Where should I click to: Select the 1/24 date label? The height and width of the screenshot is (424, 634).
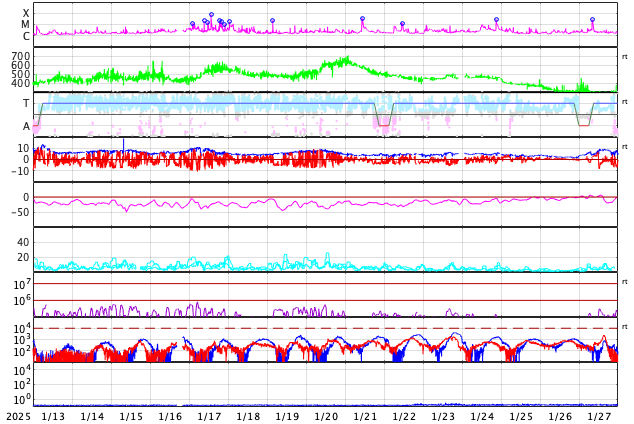482,417
